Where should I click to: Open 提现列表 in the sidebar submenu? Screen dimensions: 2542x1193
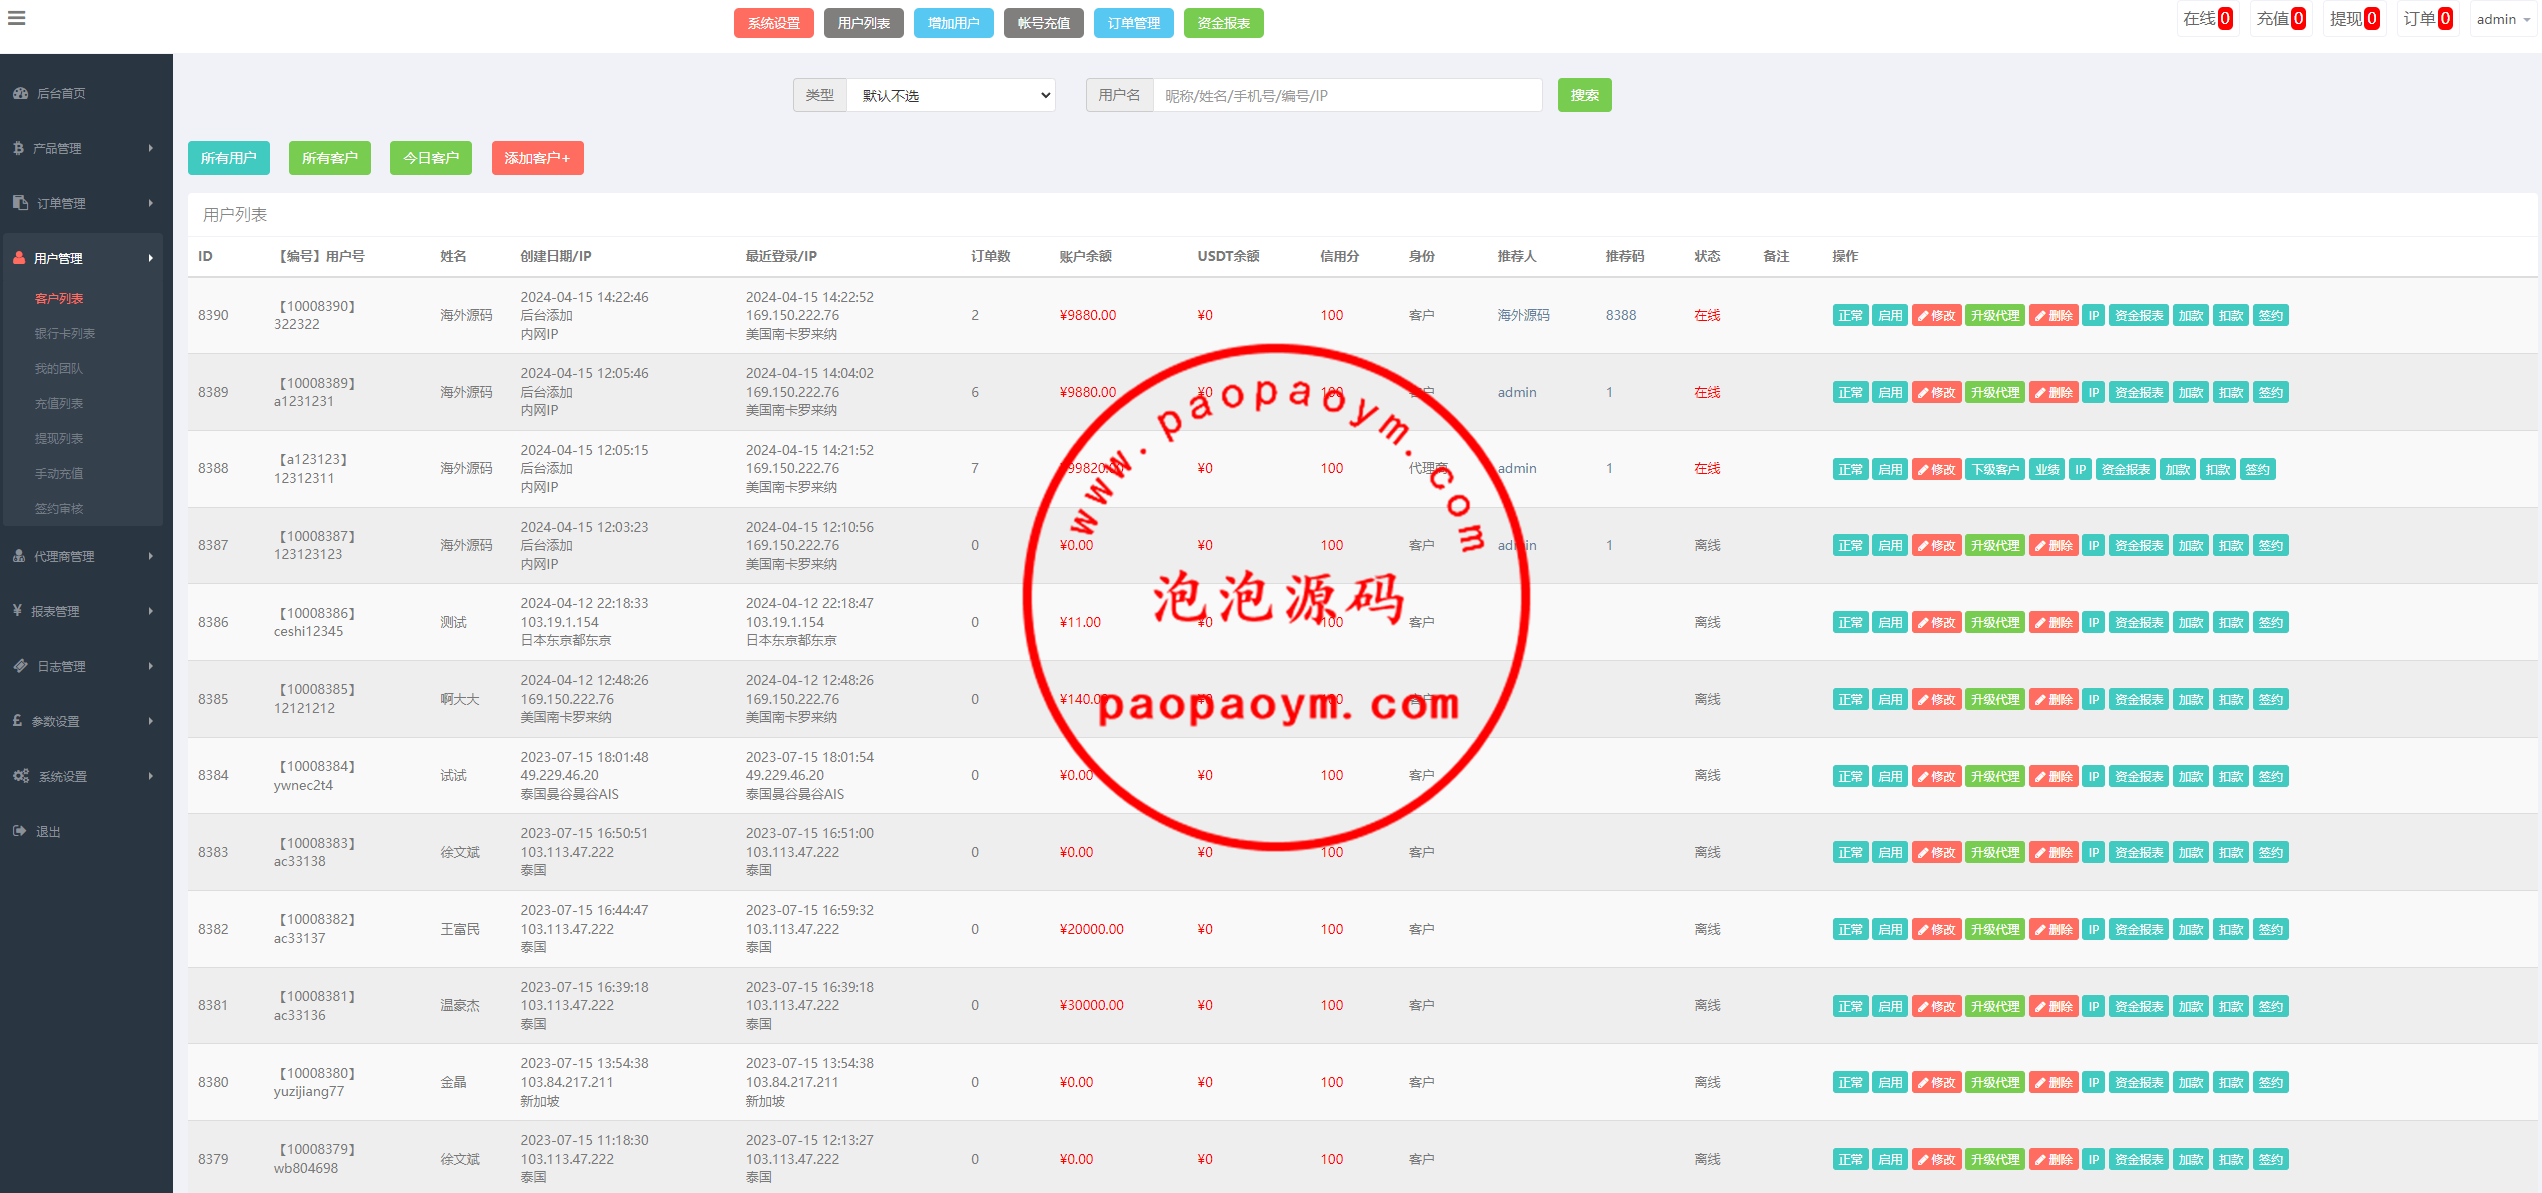pos(59,438)
